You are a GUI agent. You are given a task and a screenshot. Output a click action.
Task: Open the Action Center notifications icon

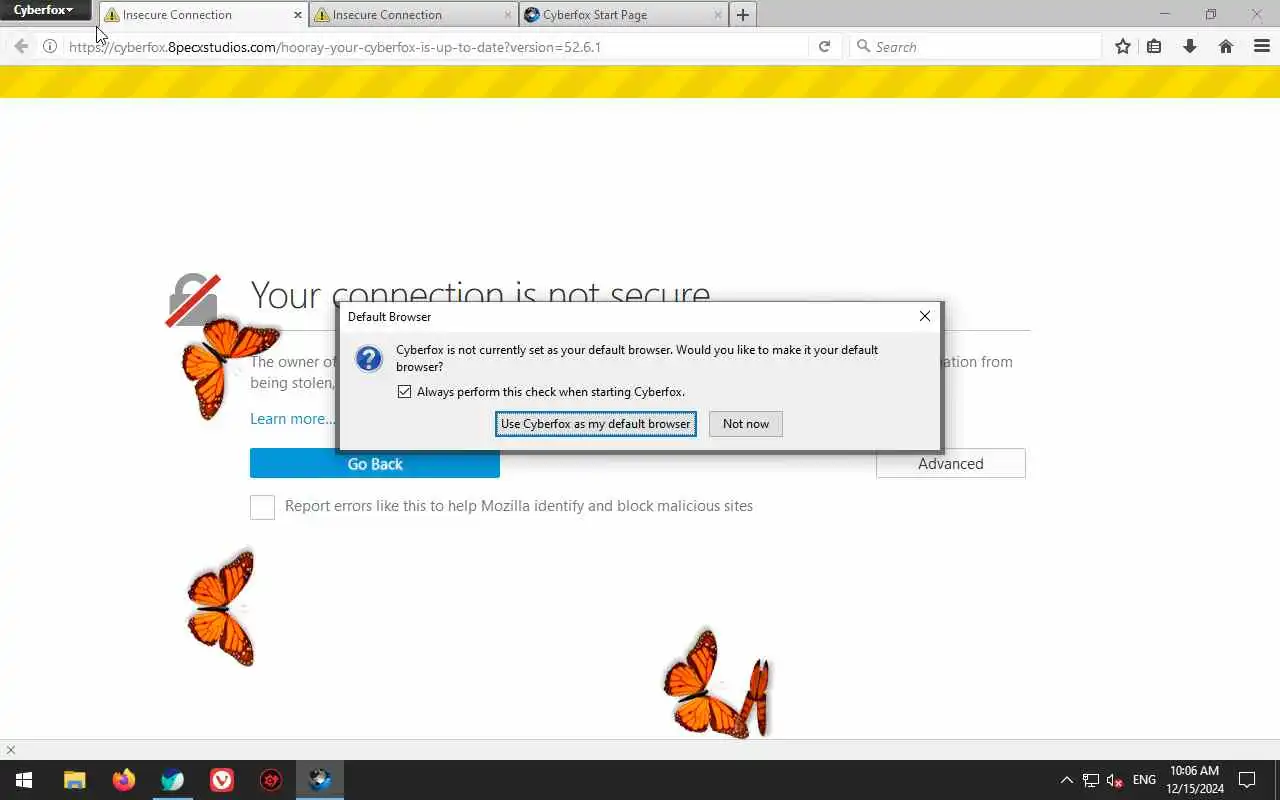(x=1247, y=780)
